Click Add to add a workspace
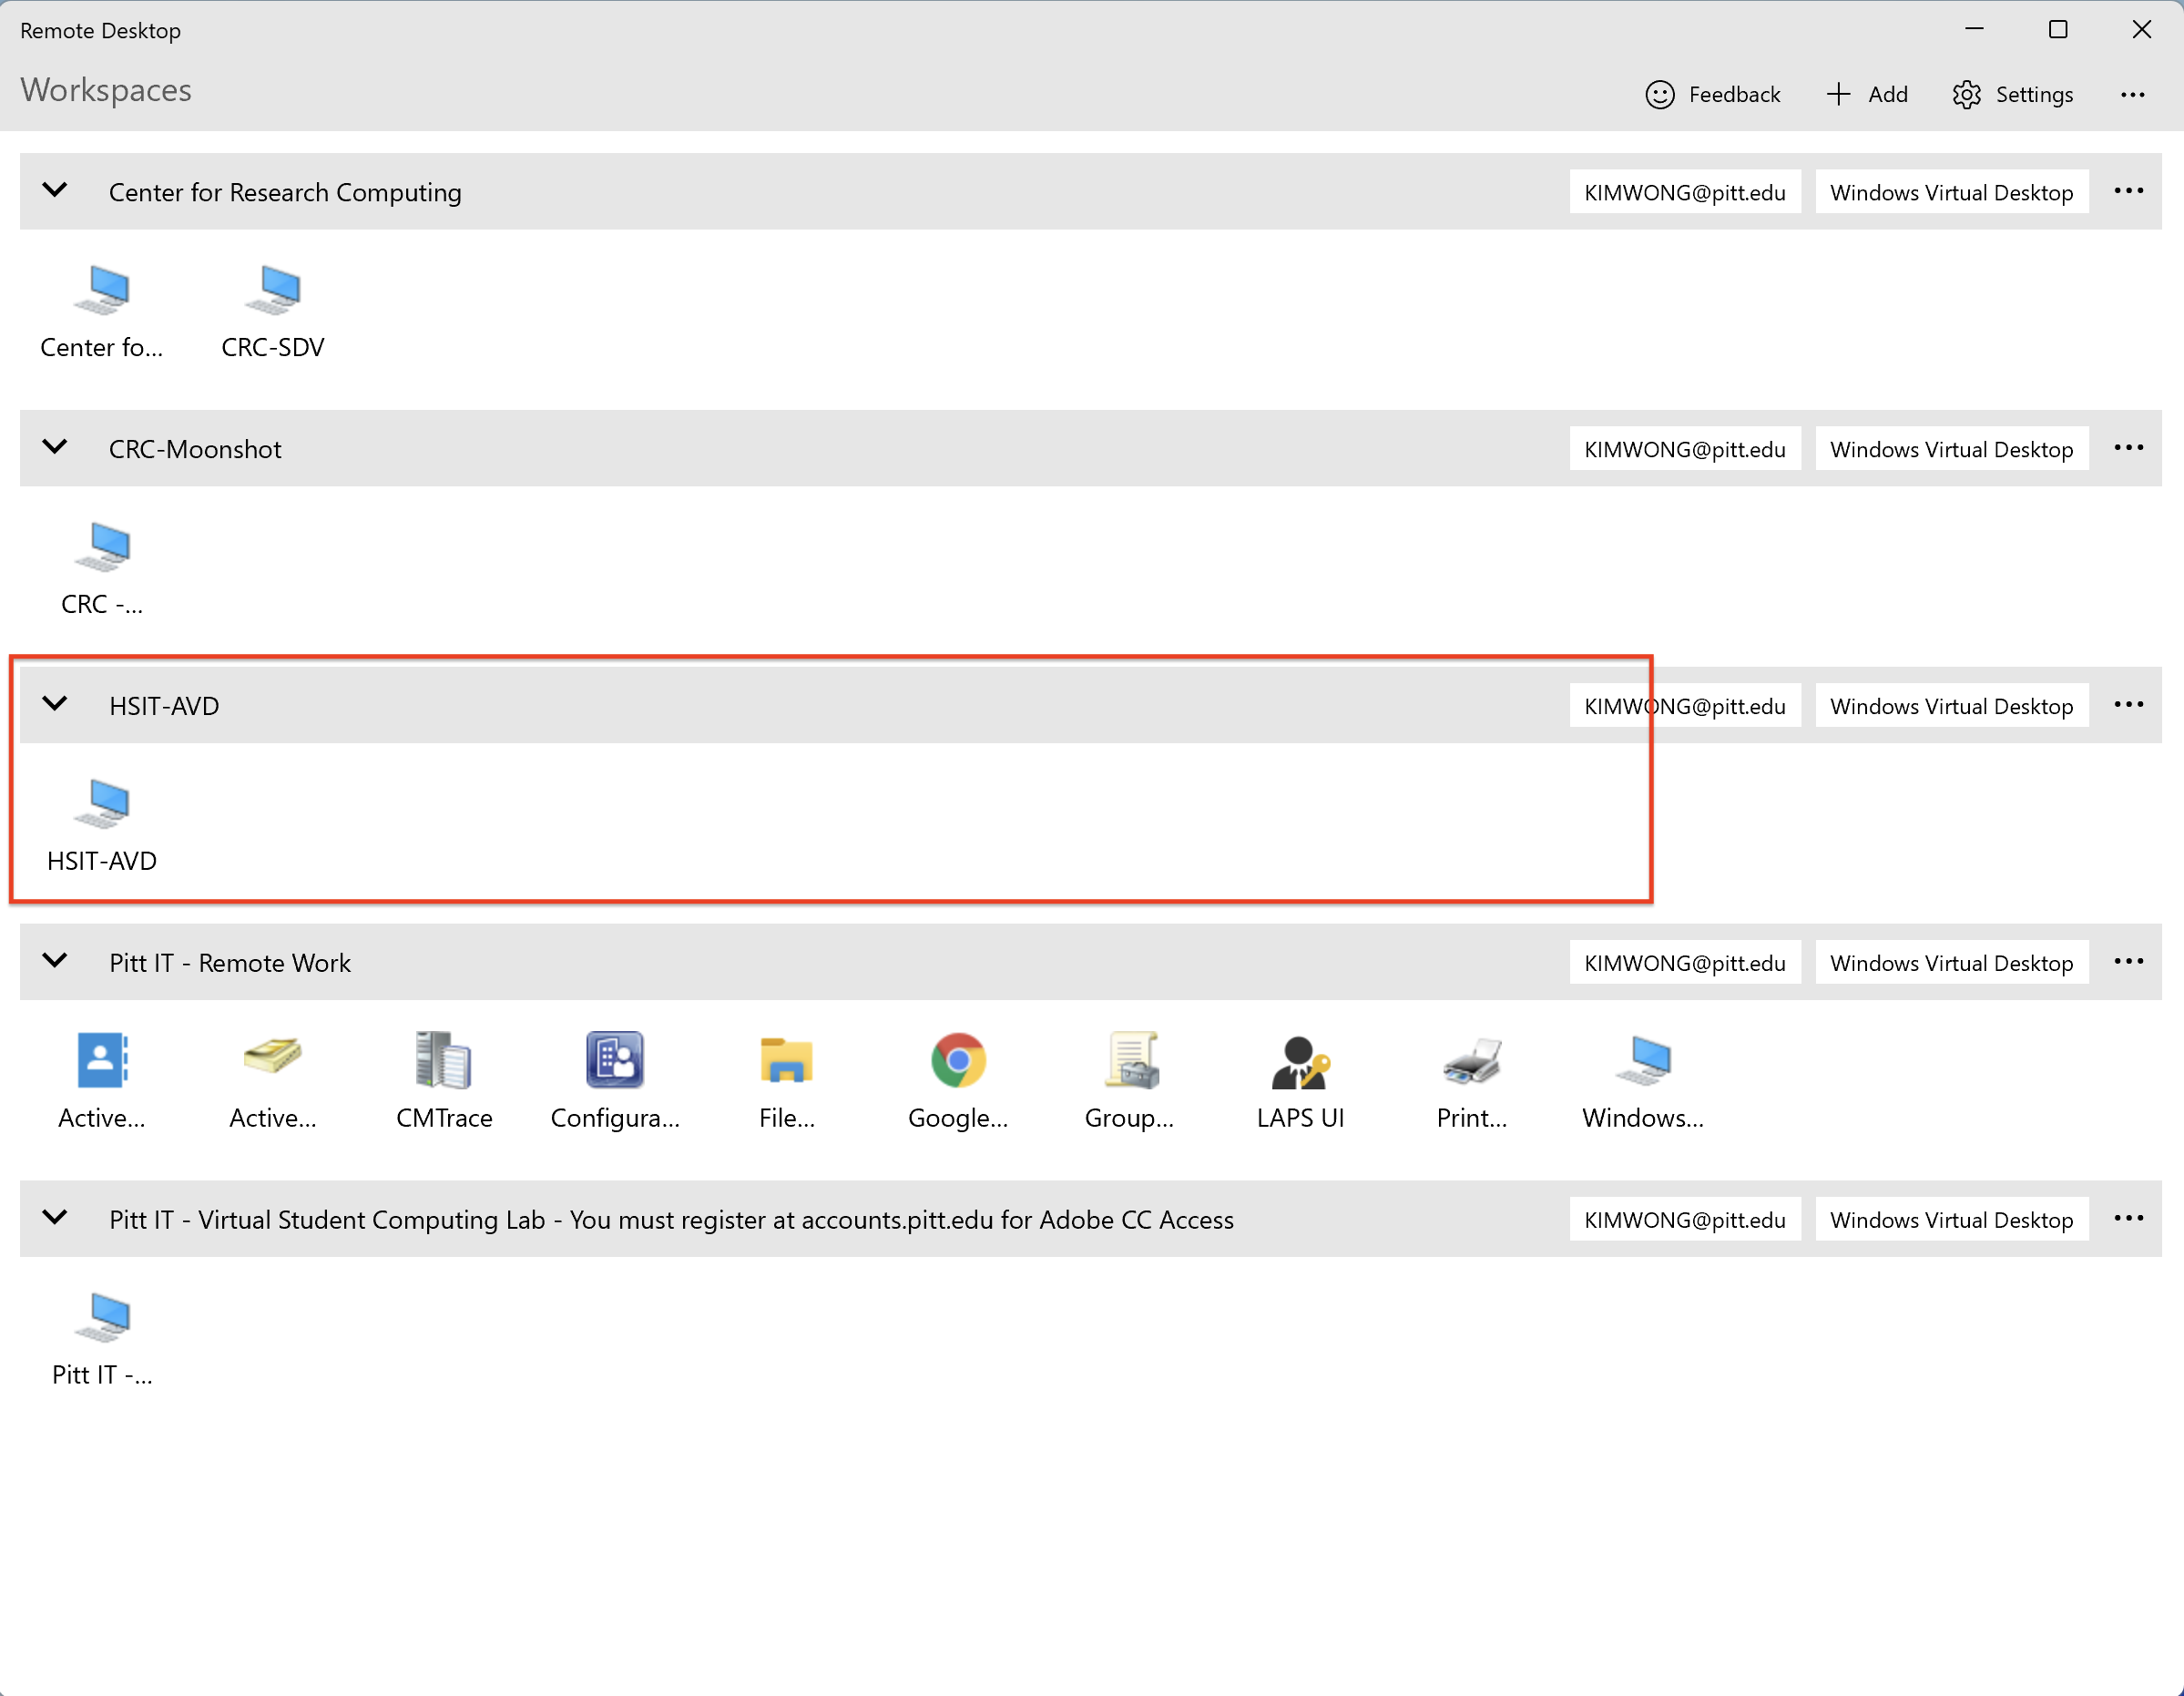Viewport: 2184px width, 1696px height. pos(1866,94)
